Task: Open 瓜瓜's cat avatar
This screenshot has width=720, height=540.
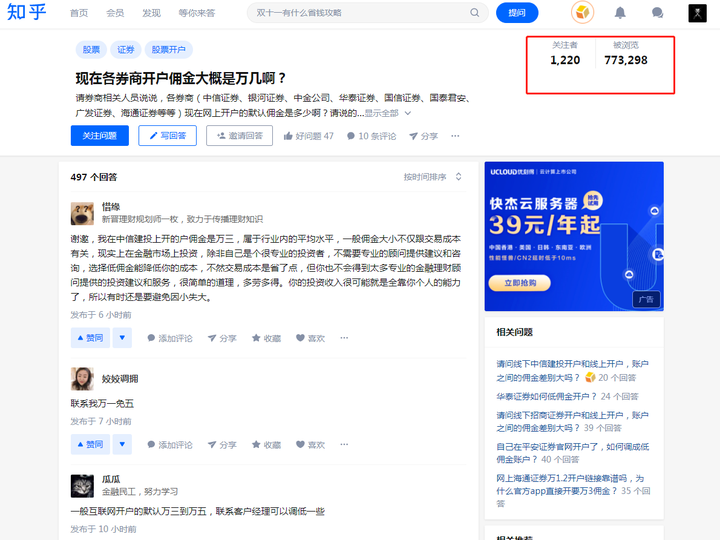Action: (82, 486)
